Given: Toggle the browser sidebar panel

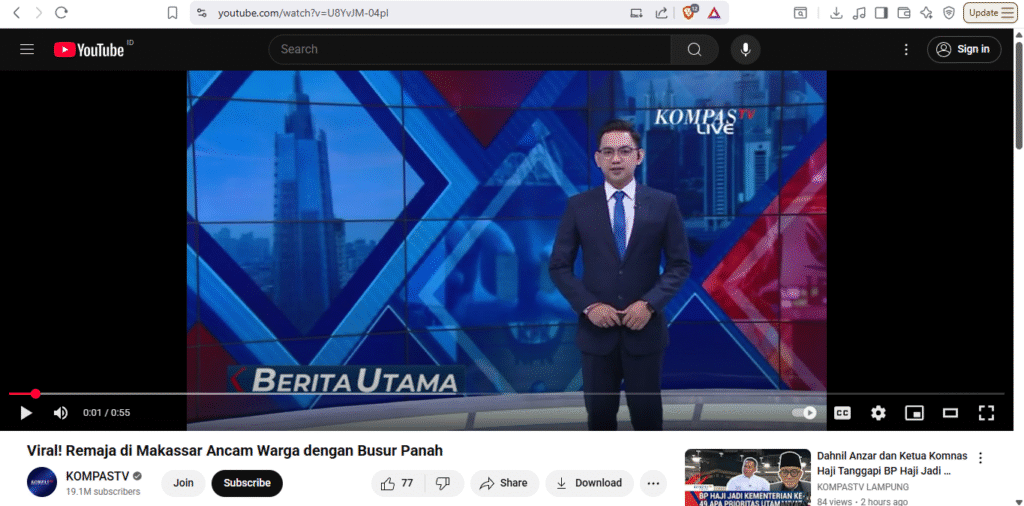Looking at the screenshot, I should point(882,13).
